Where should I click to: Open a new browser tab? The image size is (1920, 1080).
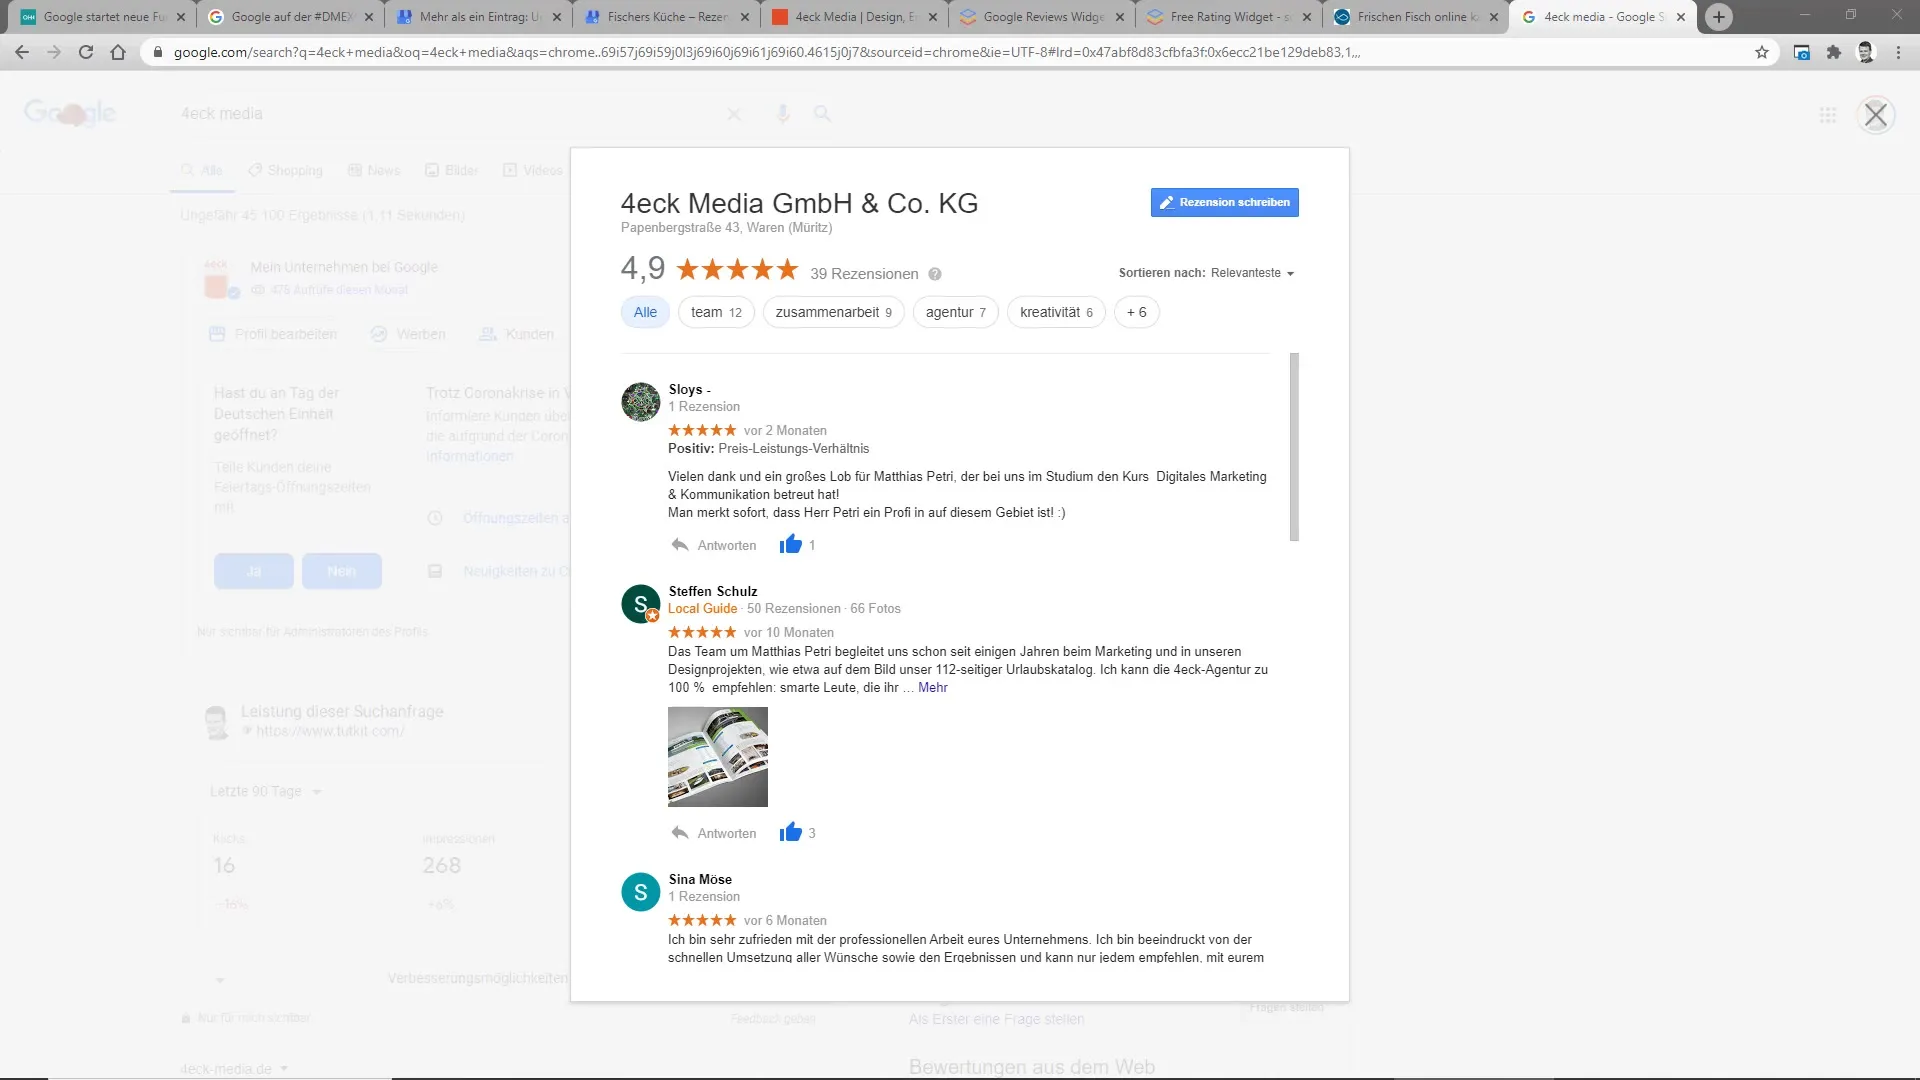1719,17
